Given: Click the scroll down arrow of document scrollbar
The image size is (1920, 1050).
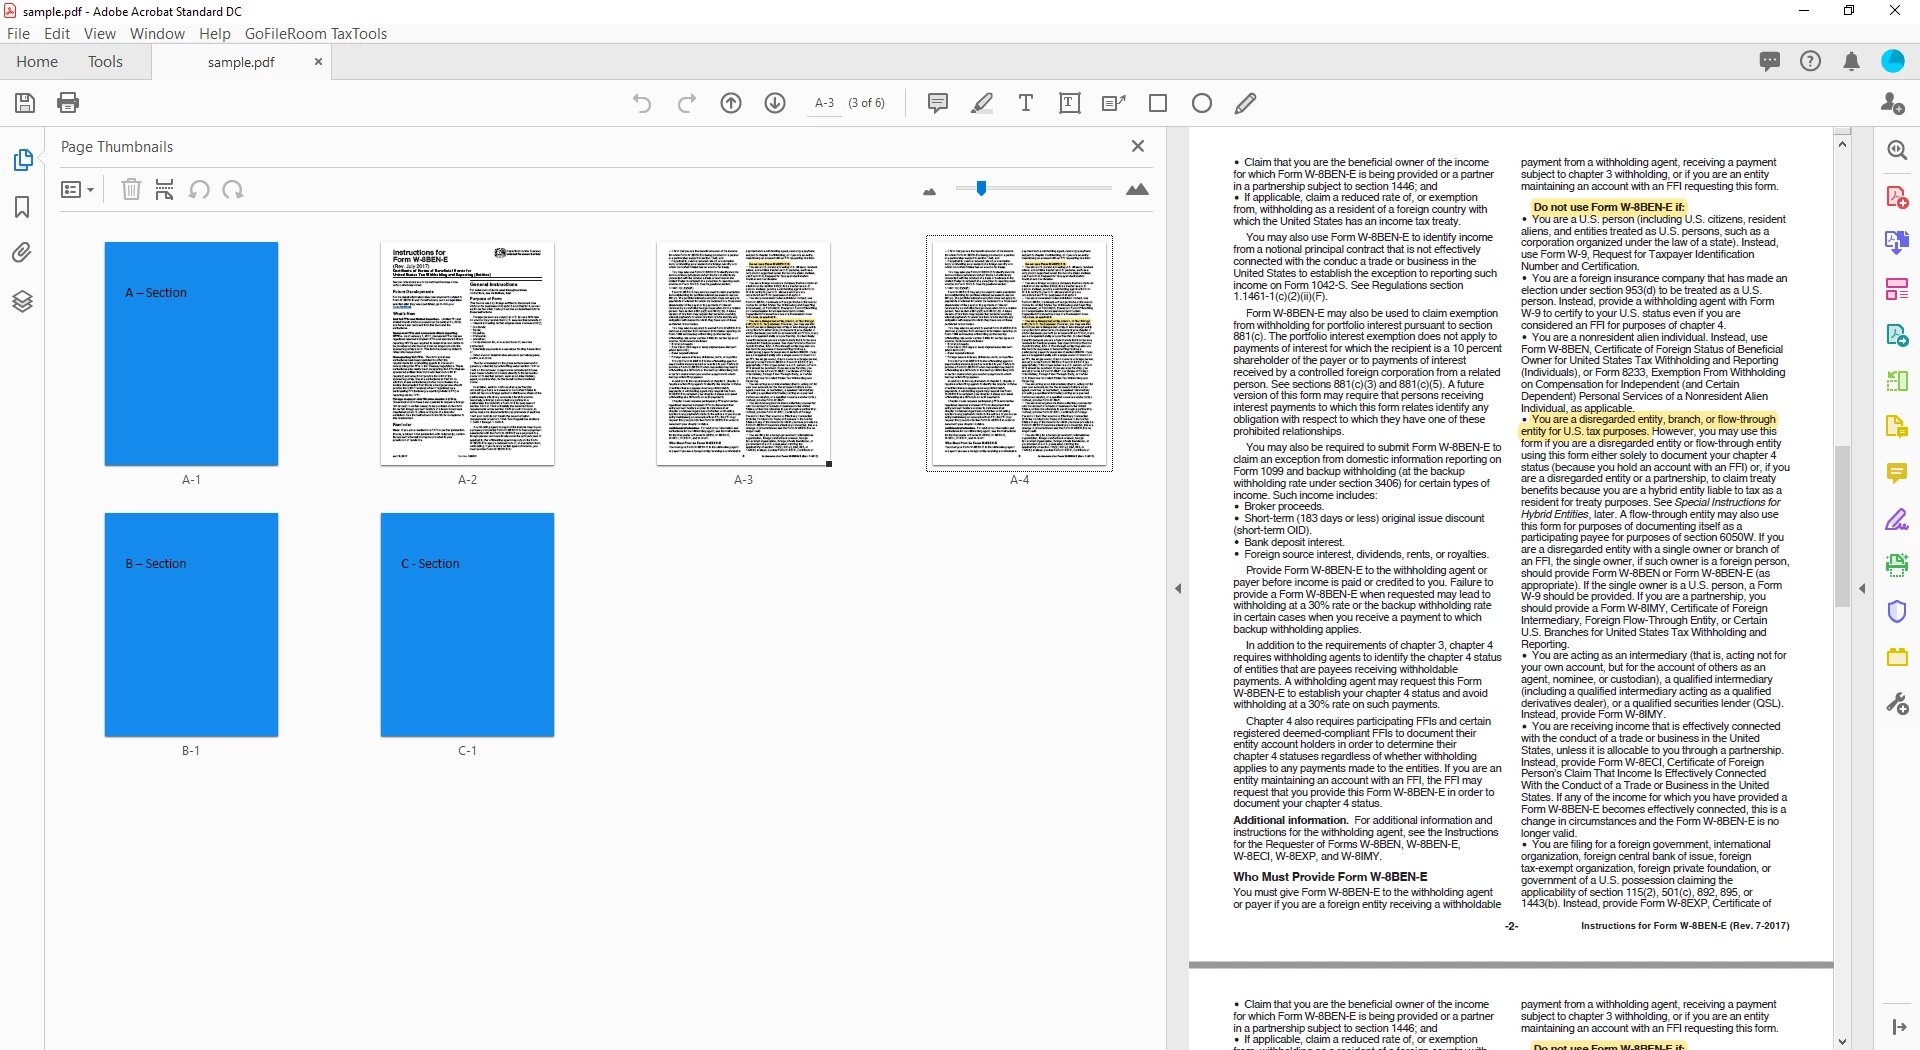Looking at the screenshot, I should [x=1842, y=1041].
